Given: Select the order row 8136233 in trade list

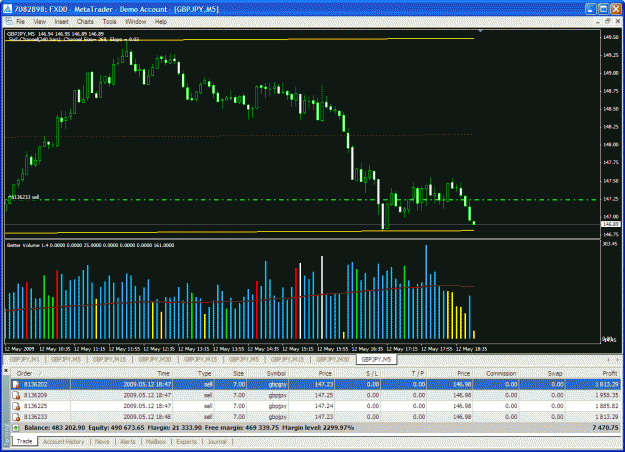Looking at the screenshot, I should tap(315, 417).
